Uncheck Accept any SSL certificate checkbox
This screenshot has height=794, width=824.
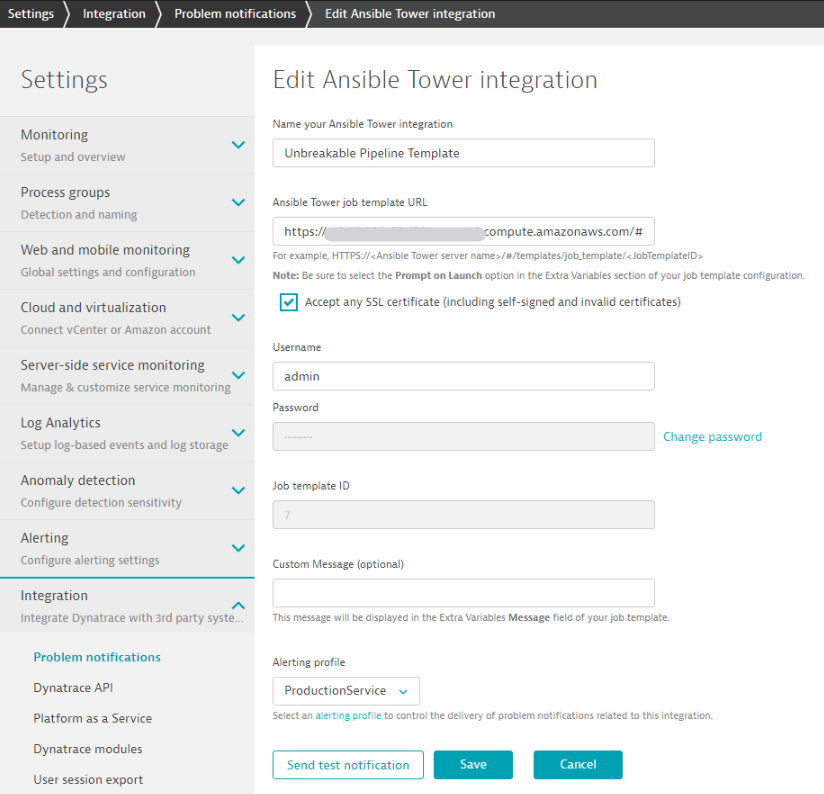pos(289,302)
